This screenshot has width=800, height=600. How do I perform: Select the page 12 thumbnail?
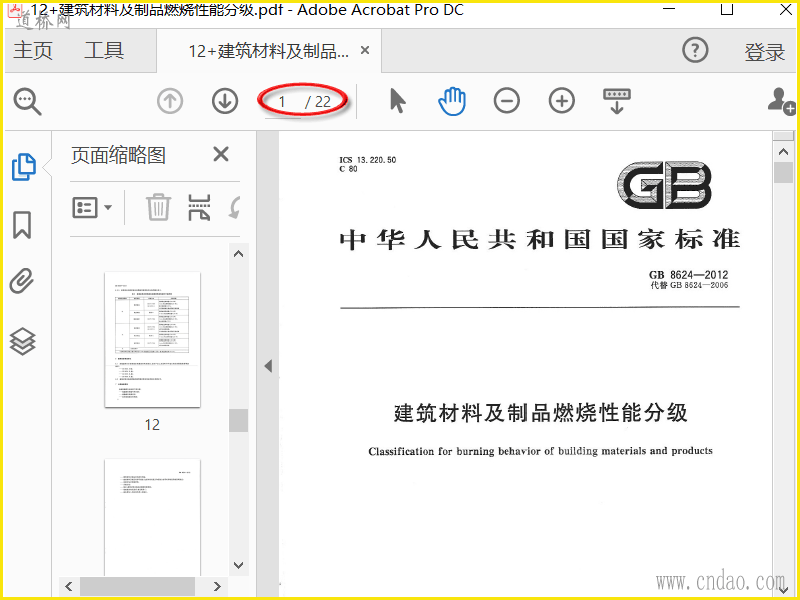point(153,339)
